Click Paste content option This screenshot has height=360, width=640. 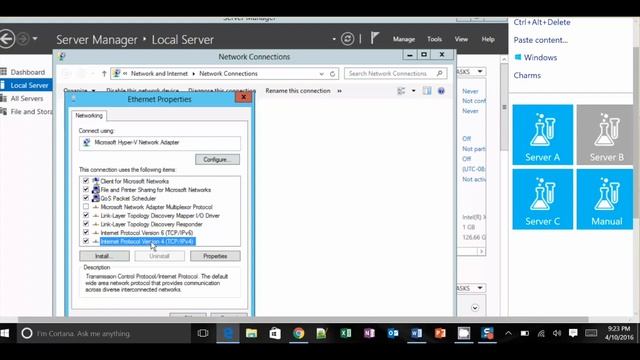tap(540, 40)
